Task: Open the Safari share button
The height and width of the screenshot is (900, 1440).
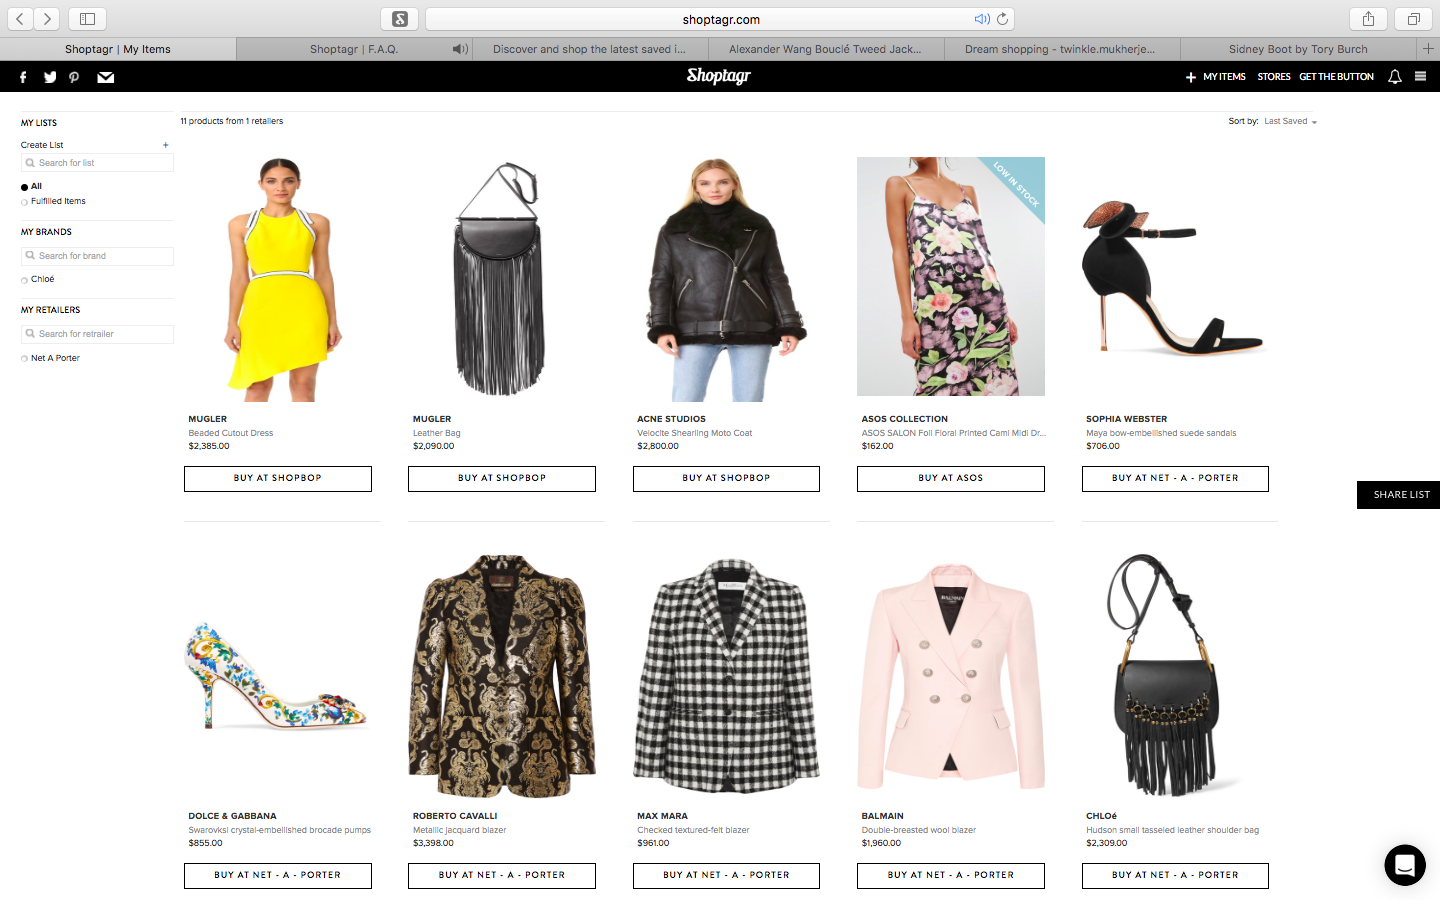Action: (x=1368, y=19)
